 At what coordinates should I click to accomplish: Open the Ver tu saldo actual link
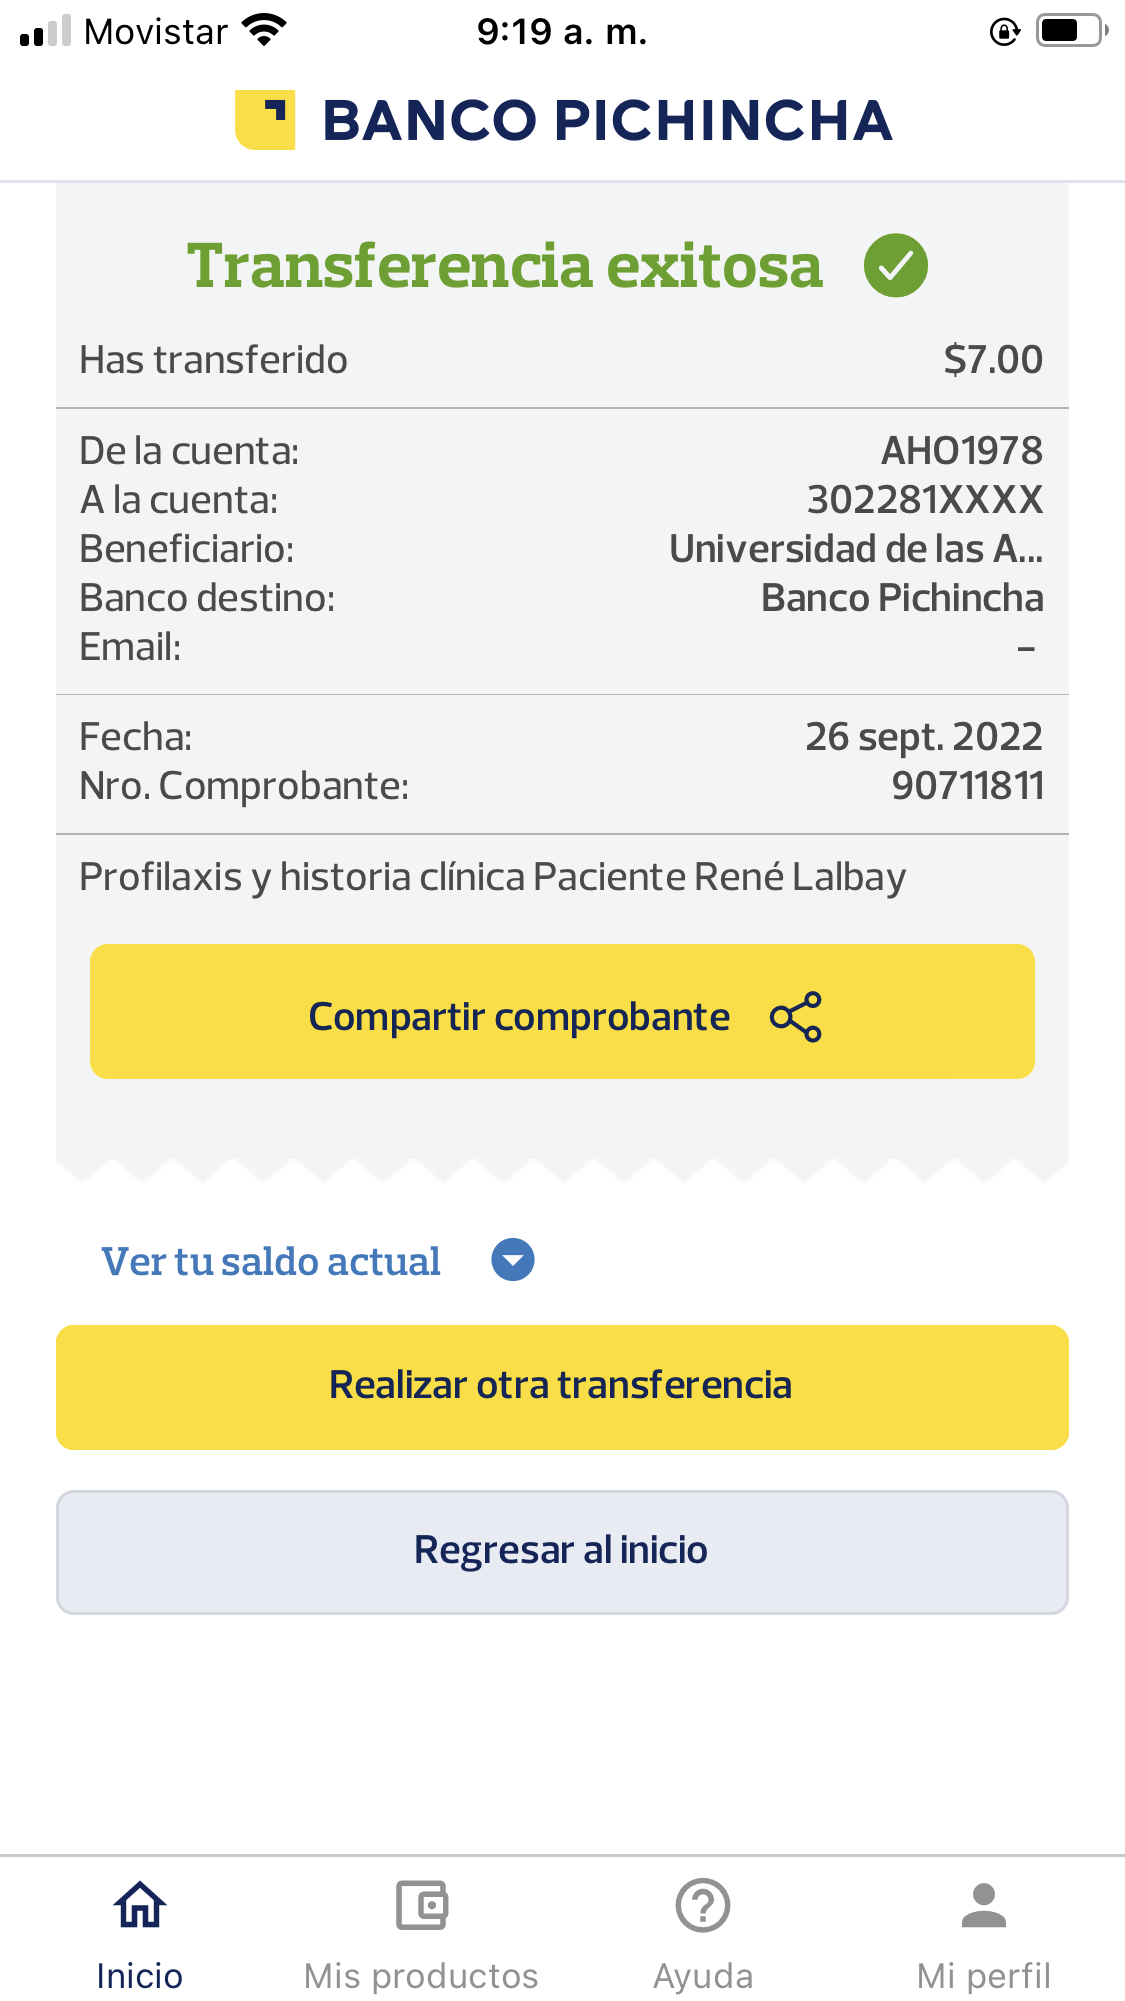pos(271,1262)
